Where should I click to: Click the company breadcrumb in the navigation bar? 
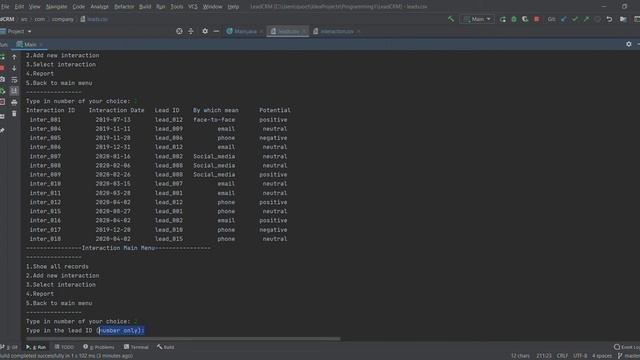[x=62, y=19]
